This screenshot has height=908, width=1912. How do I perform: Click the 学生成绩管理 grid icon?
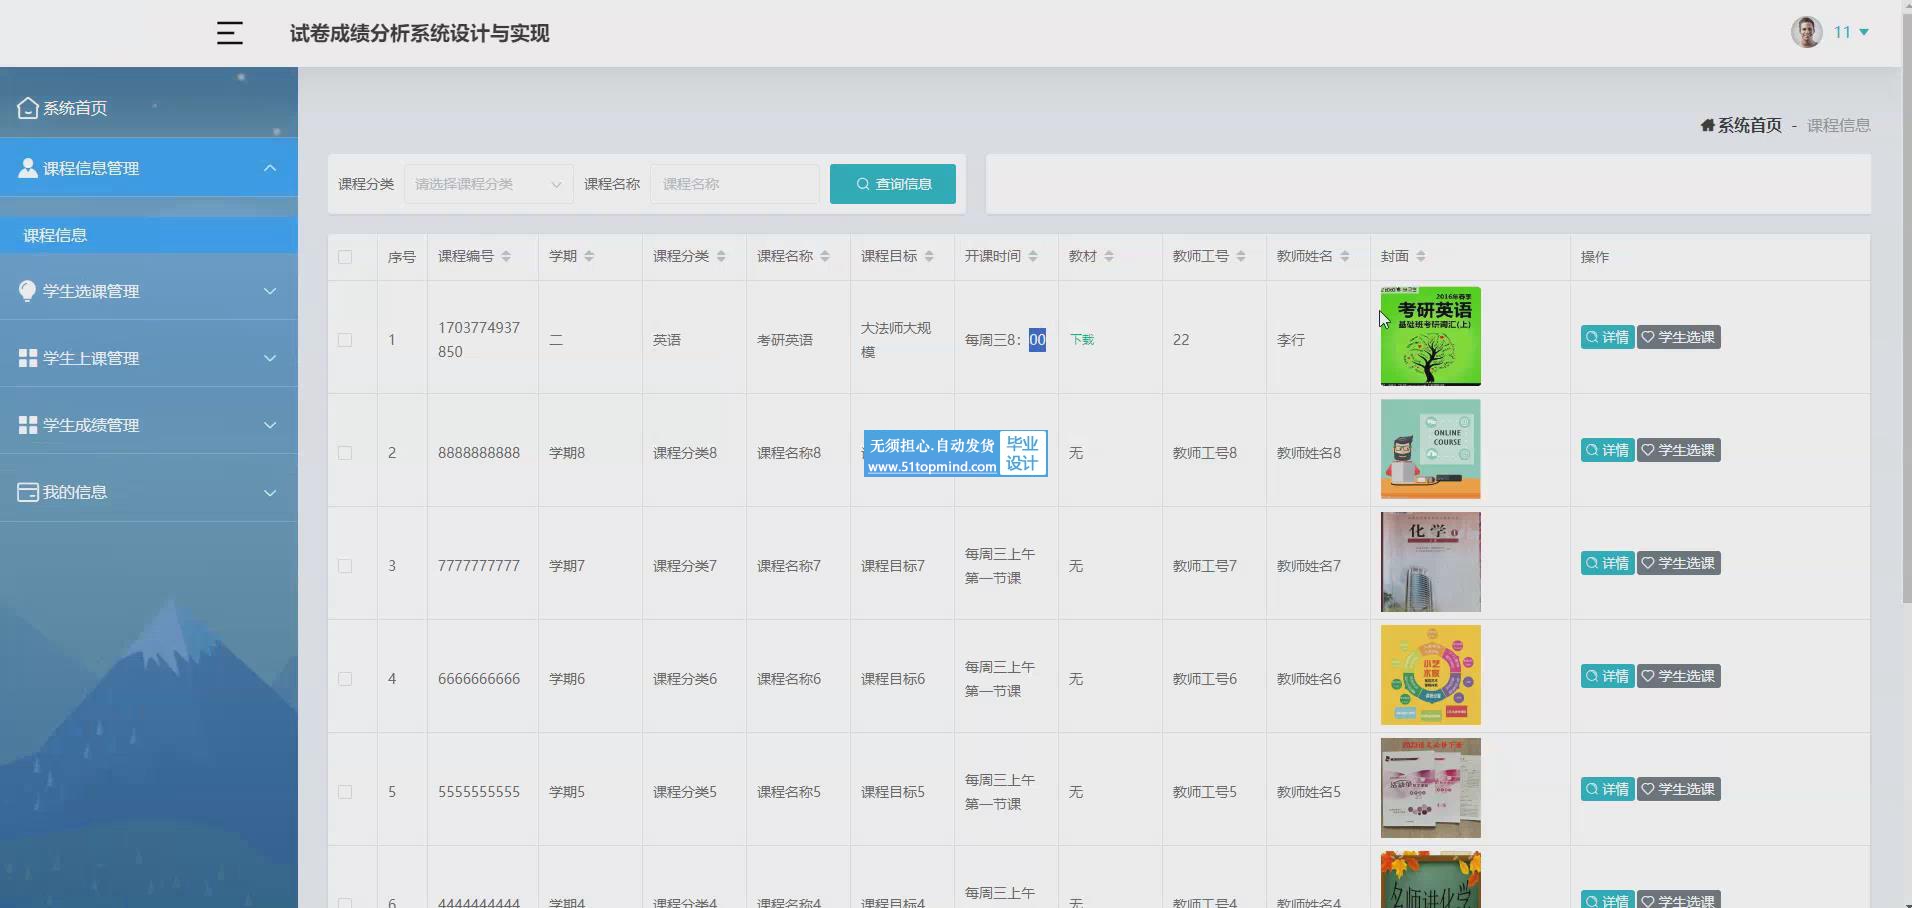[x=28, y=425]
